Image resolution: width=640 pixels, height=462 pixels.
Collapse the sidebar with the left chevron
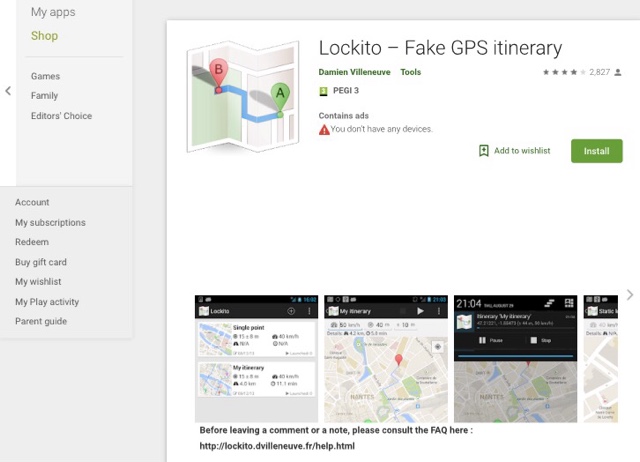[8, 91]
